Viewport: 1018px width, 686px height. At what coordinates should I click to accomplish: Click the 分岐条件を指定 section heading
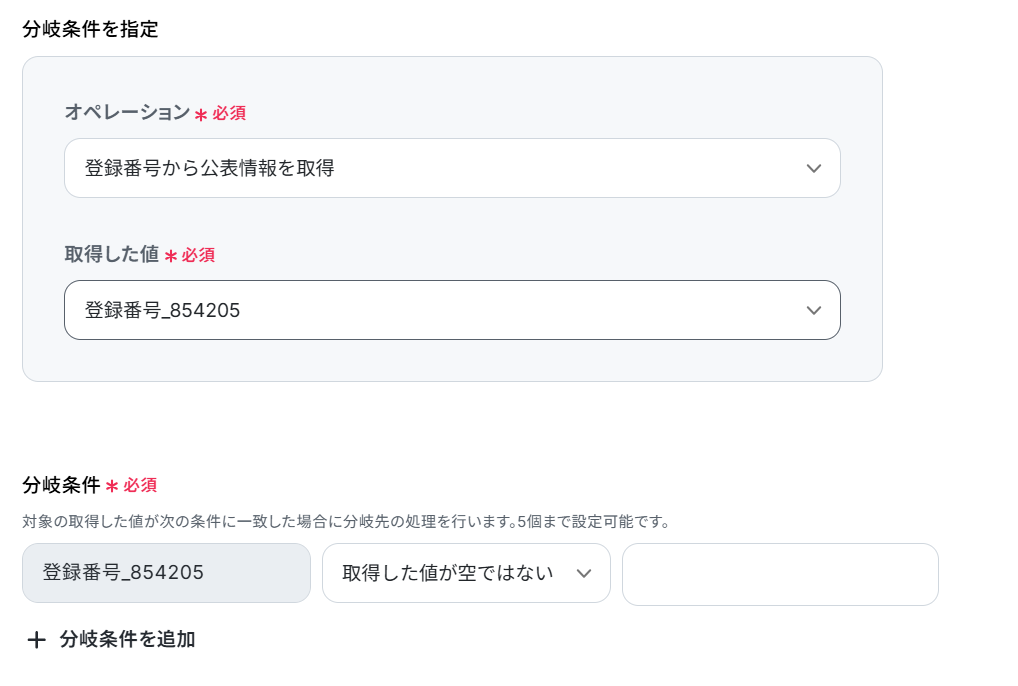[x=90, y=29]
